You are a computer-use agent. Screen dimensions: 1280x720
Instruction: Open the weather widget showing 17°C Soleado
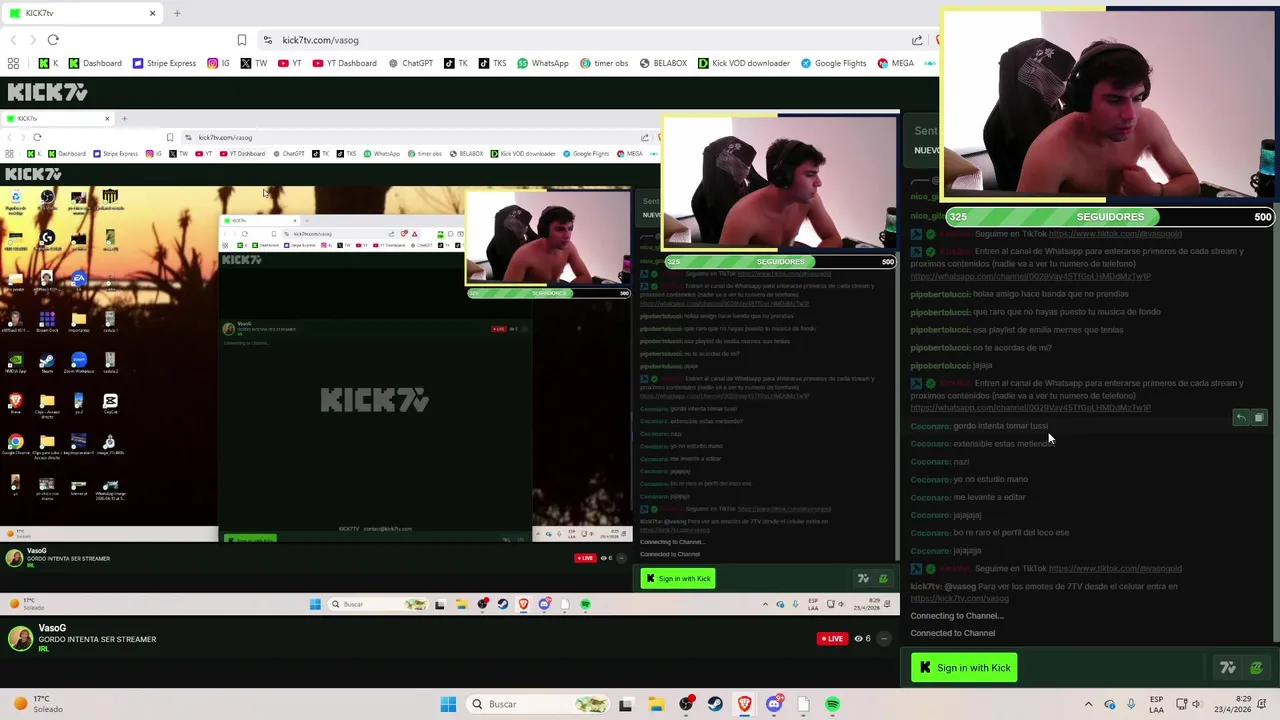click(38, 704)
